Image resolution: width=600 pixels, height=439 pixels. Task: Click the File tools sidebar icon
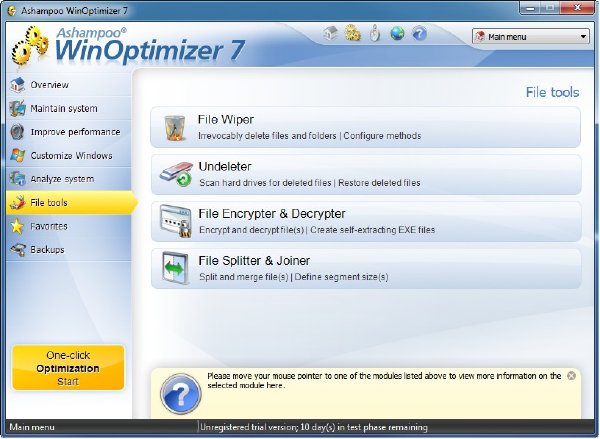[x=18, y=203]
